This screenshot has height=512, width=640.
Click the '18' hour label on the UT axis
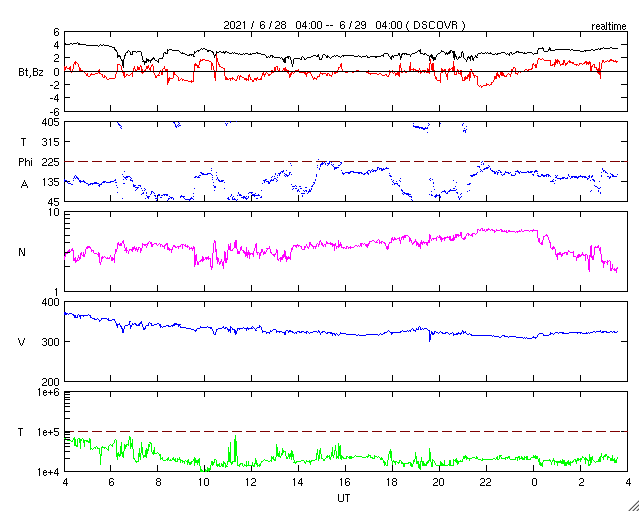click(x=391, y=483)
